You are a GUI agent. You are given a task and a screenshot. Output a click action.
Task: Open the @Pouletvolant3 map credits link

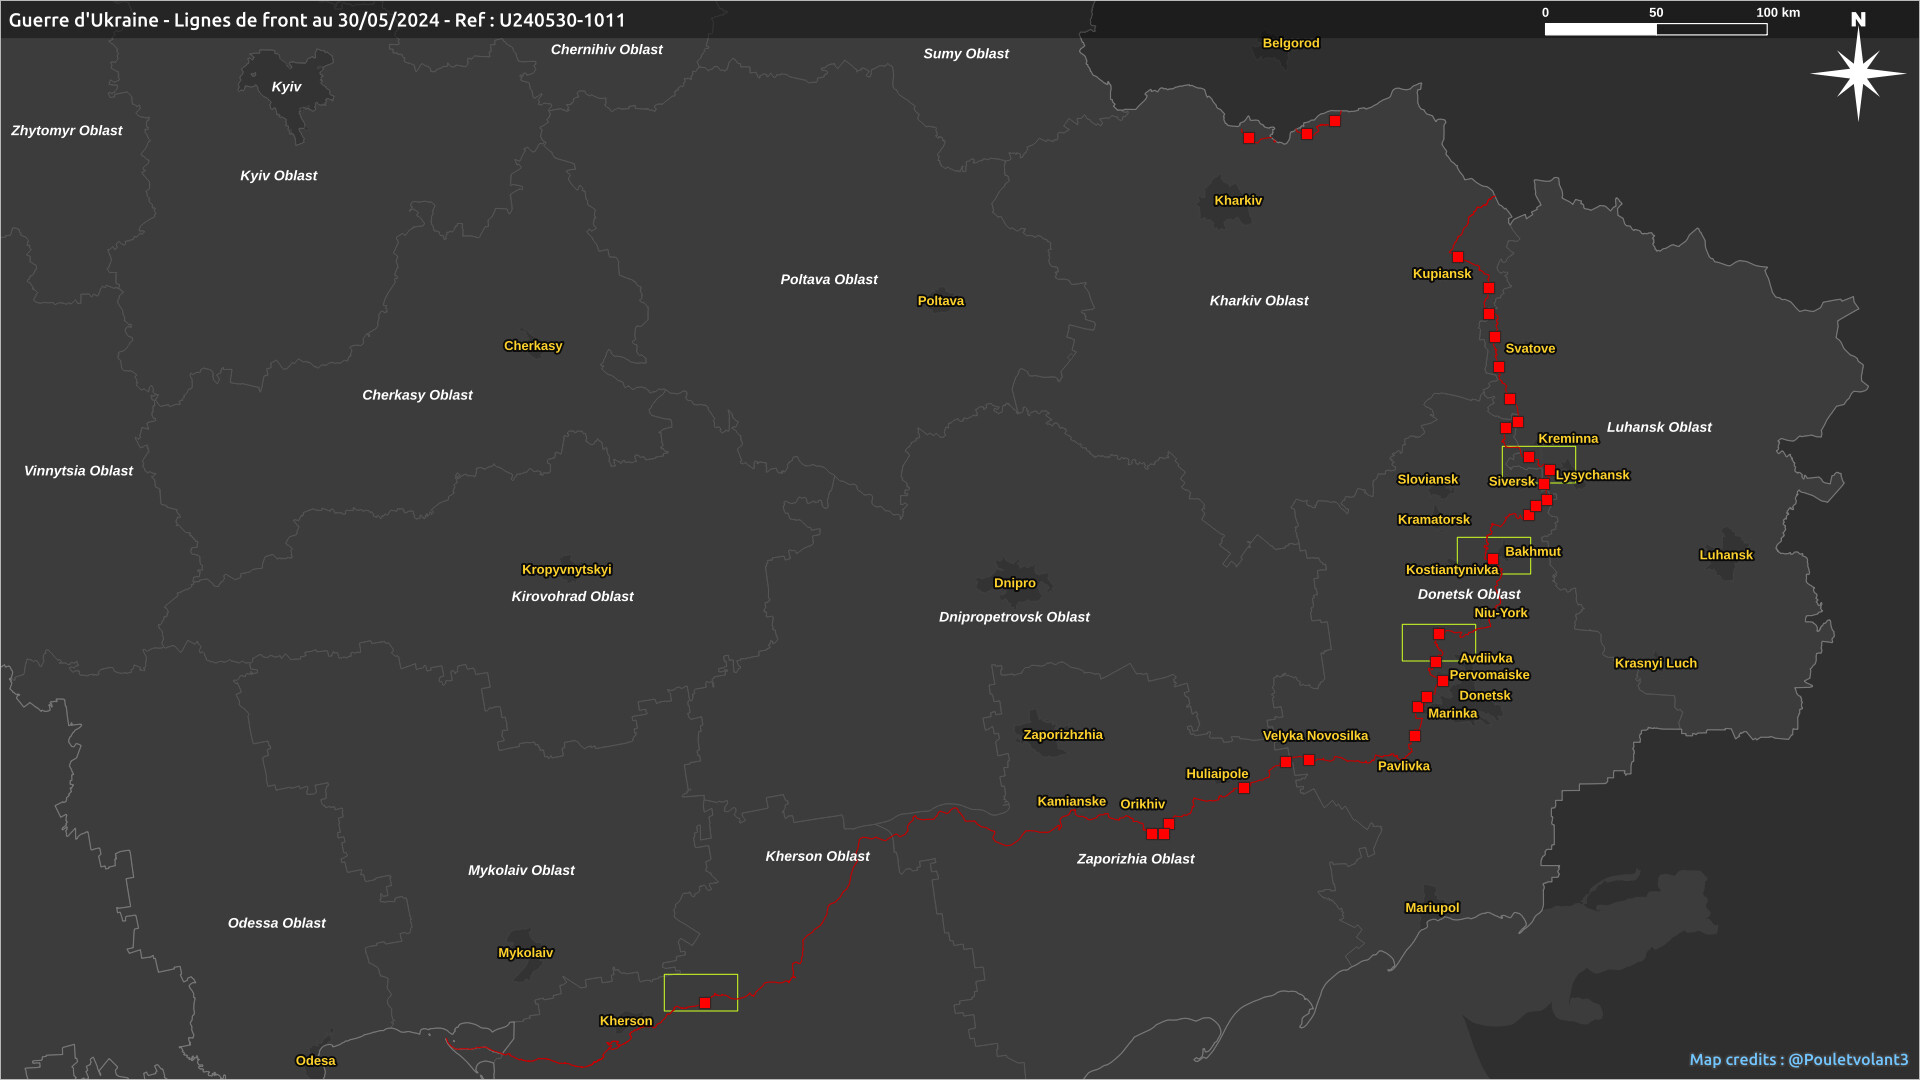1848,1060
